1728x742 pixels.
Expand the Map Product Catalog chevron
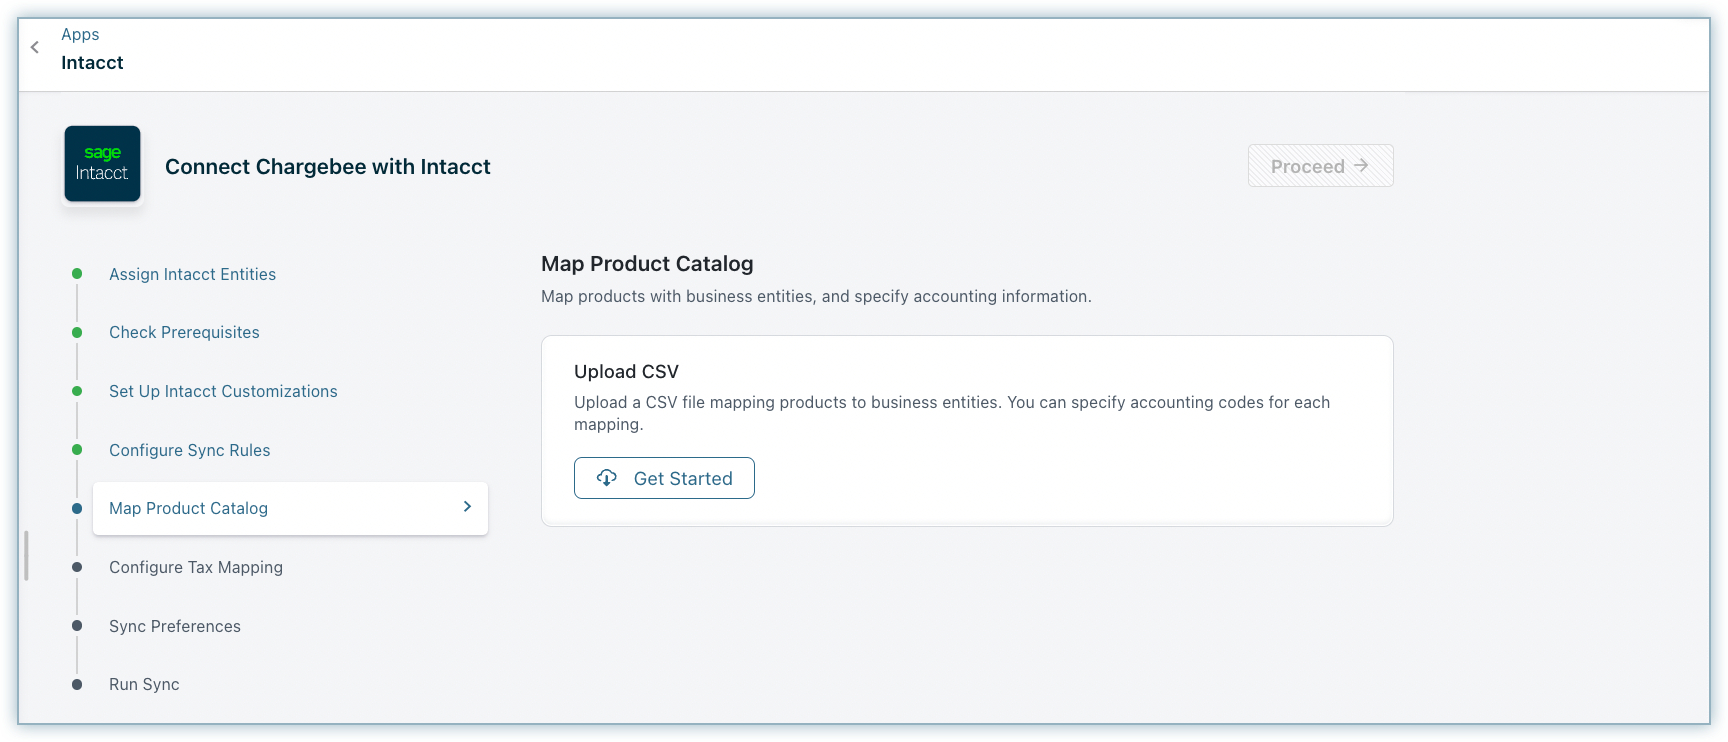pos(467,507)
